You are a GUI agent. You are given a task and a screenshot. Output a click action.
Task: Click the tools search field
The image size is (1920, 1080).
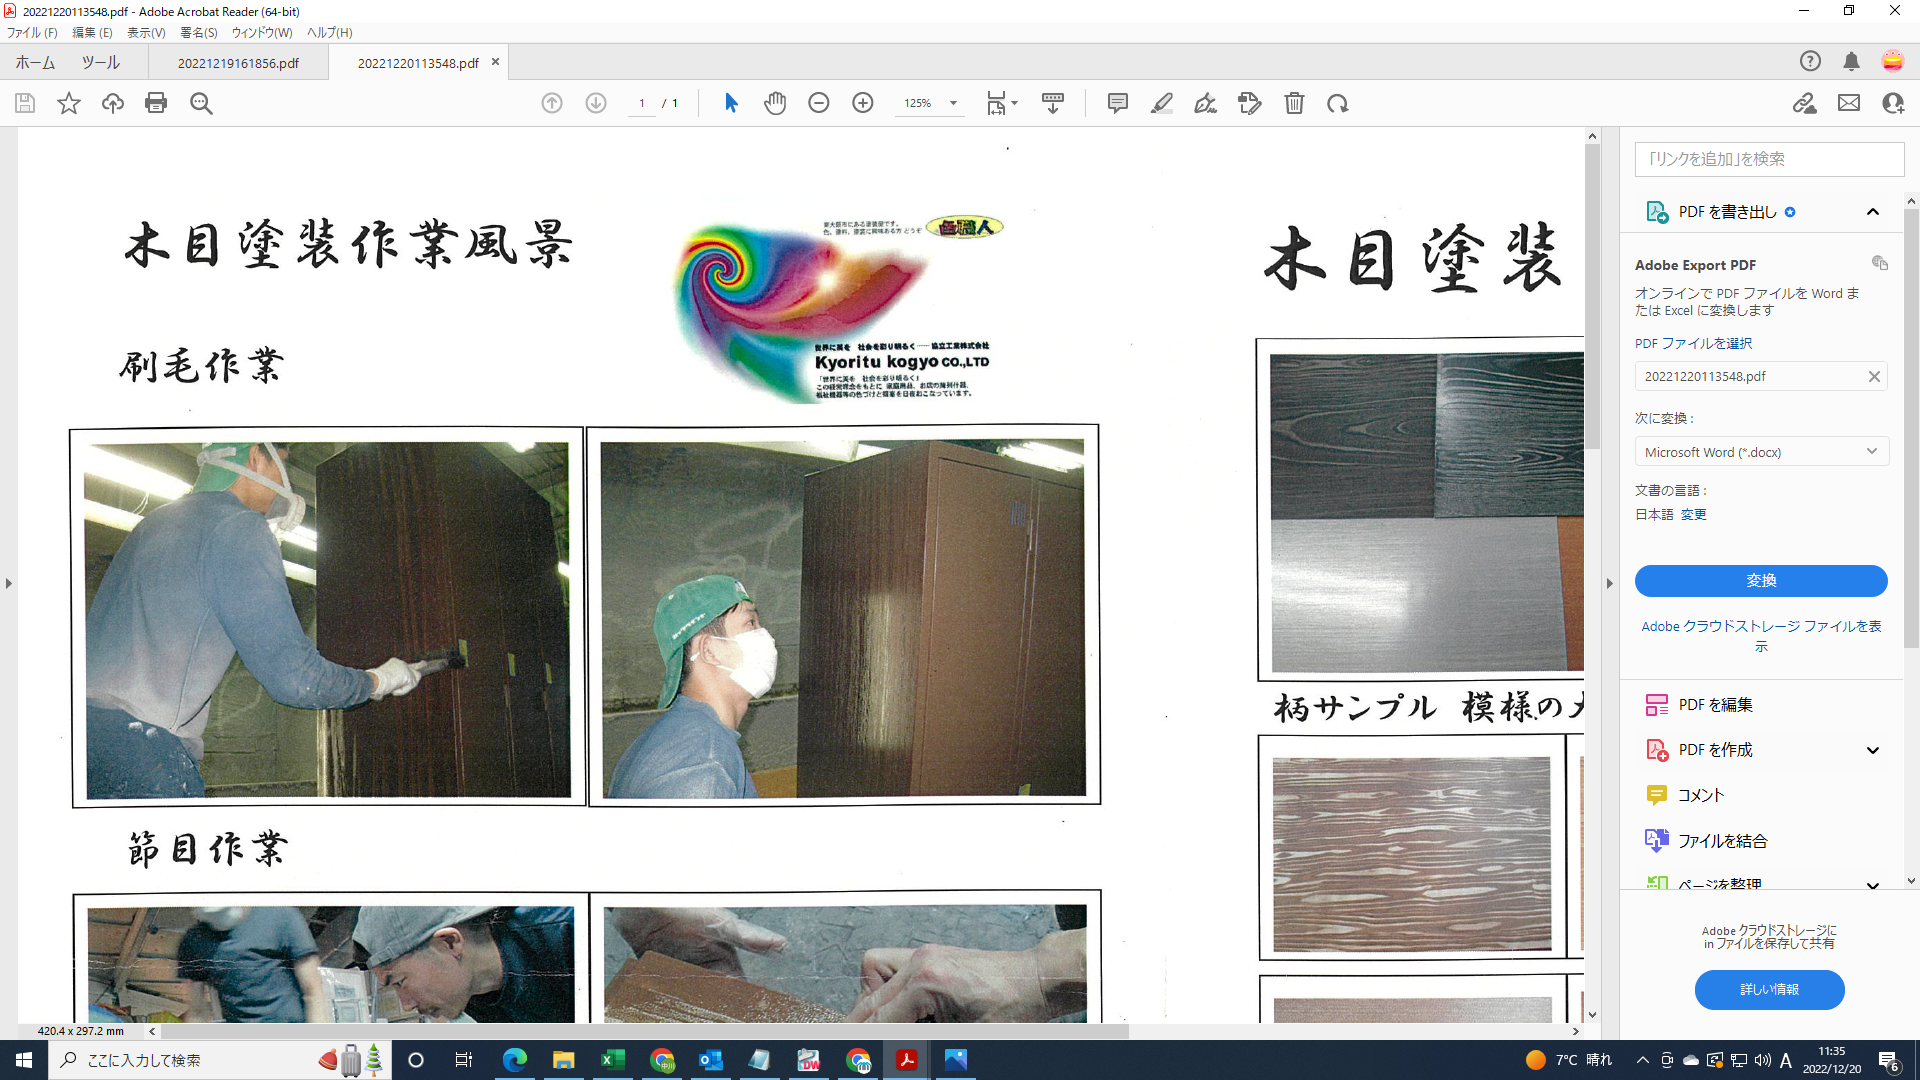(x=1769, y=159)
